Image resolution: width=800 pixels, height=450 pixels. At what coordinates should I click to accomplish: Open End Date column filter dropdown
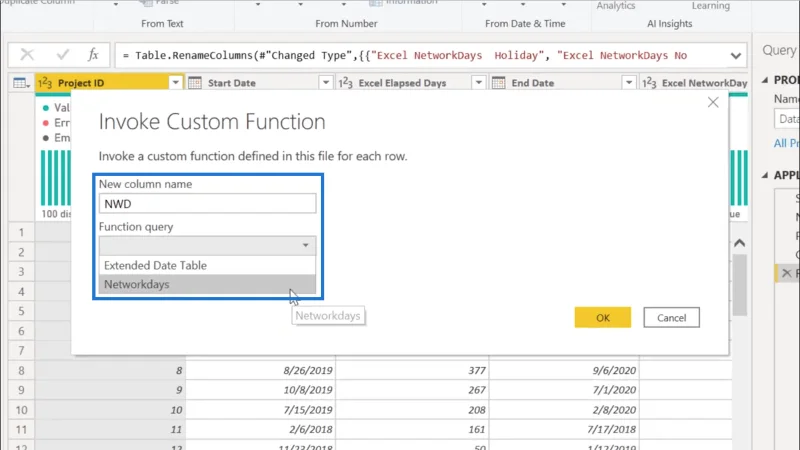pyautogui.click(x=629, y=83)
